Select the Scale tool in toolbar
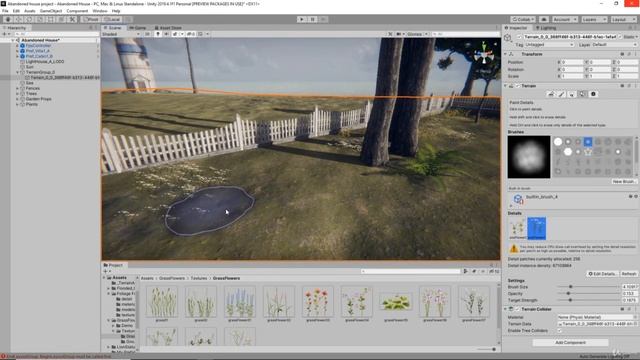The height and width of the screenshot is (360, 640). coord(40,19)
